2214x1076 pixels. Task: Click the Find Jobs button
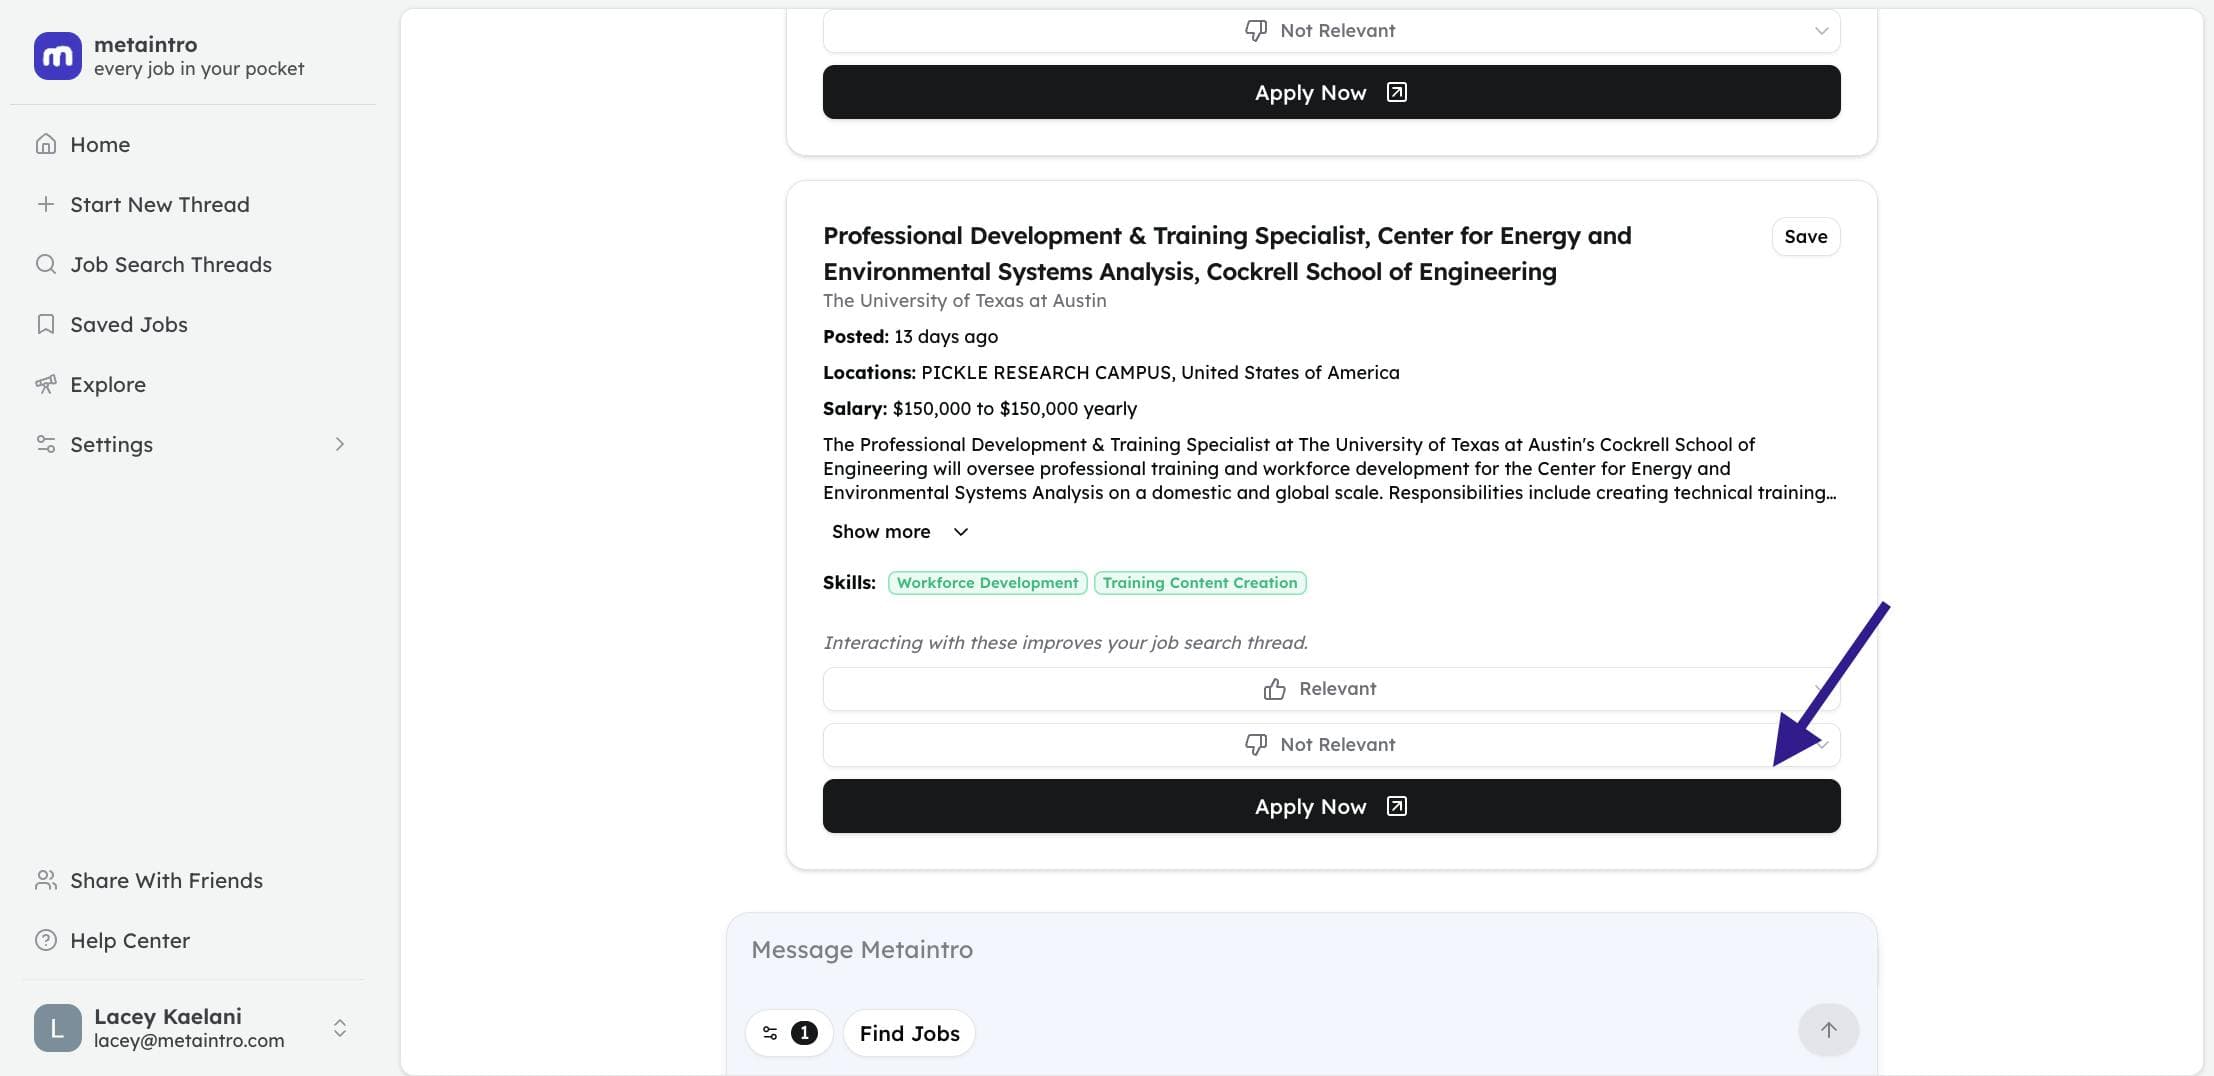point(909,1033)
